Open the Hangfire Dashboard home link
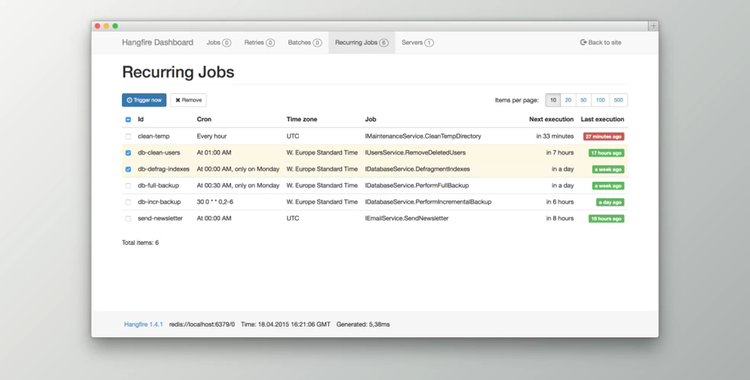 157,43
